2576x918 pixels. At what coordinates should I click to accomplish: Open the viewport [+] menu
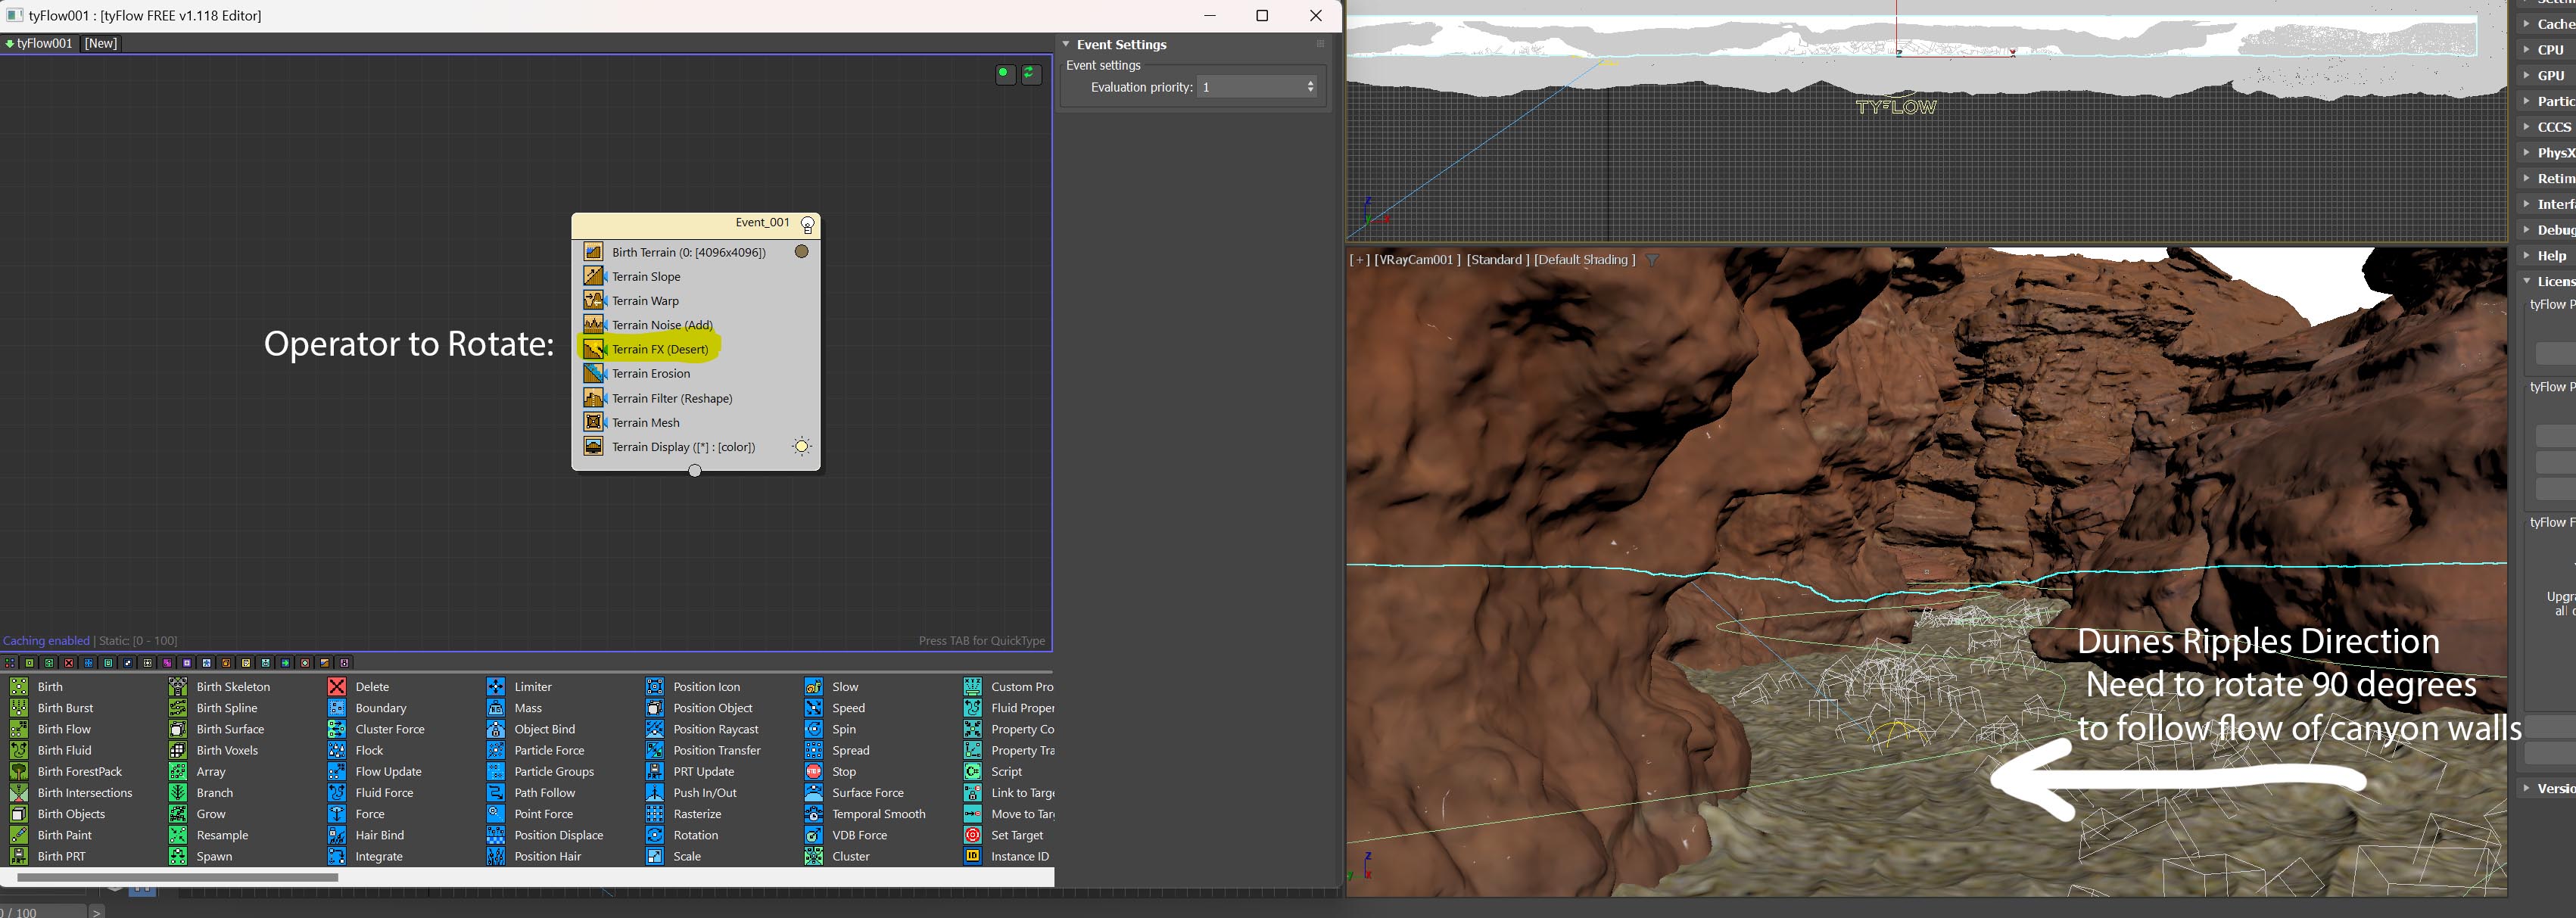[x=1359, y=259]
